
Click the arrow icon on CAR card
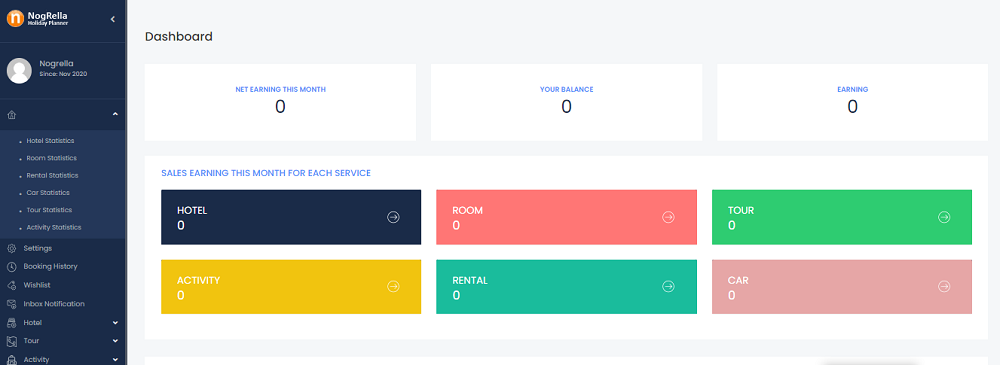click(x=944, y=287)
